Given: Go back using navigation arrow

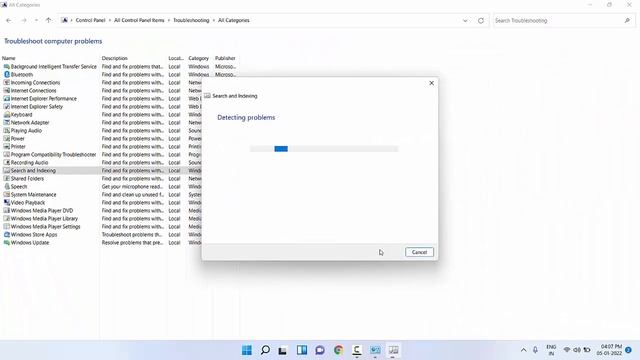Looking at the screenshot, I should 9,20.
